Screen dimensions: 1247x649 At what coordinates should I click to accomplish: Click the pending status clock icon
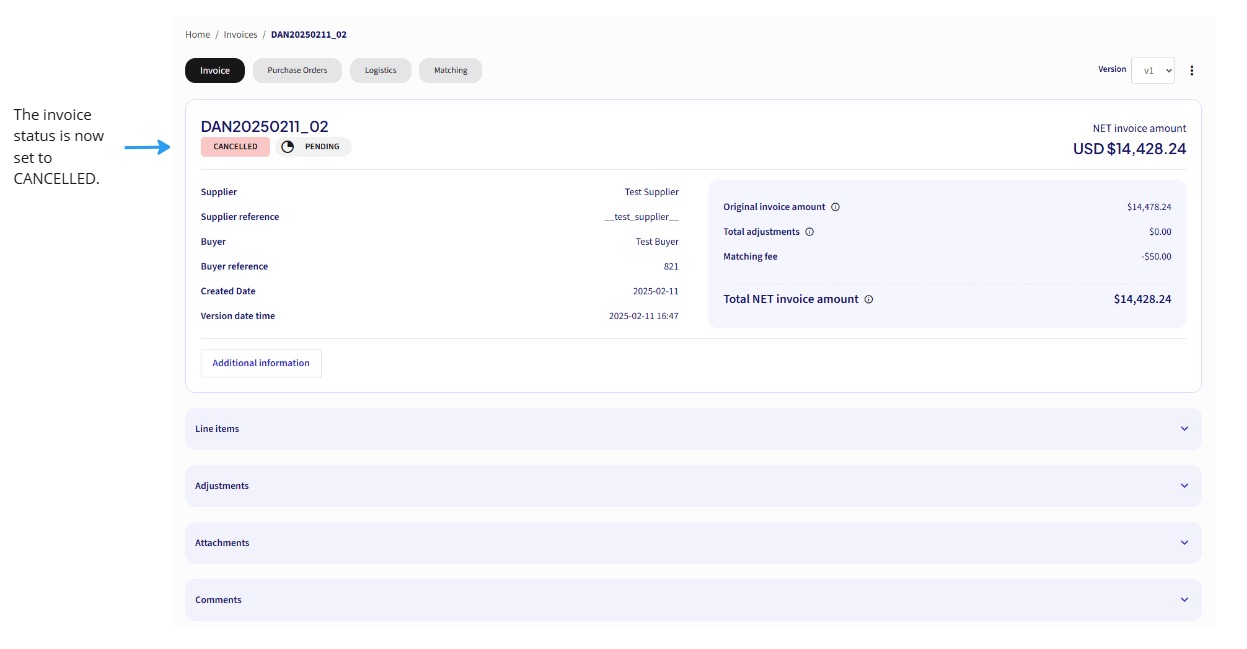288,147
